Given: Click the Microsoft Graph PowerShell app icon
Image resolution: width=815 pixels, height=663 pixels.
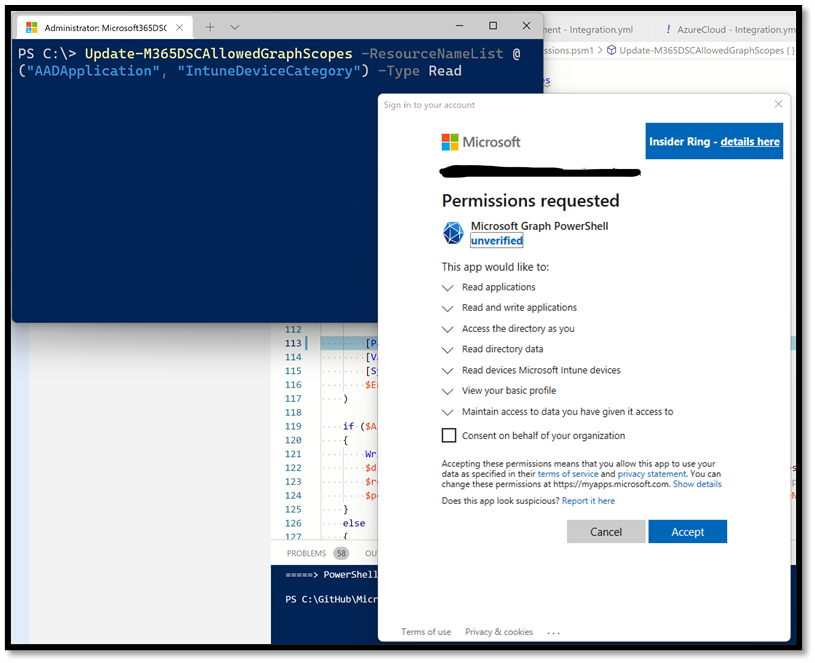Looking at the screenshot, I should 453,232.
